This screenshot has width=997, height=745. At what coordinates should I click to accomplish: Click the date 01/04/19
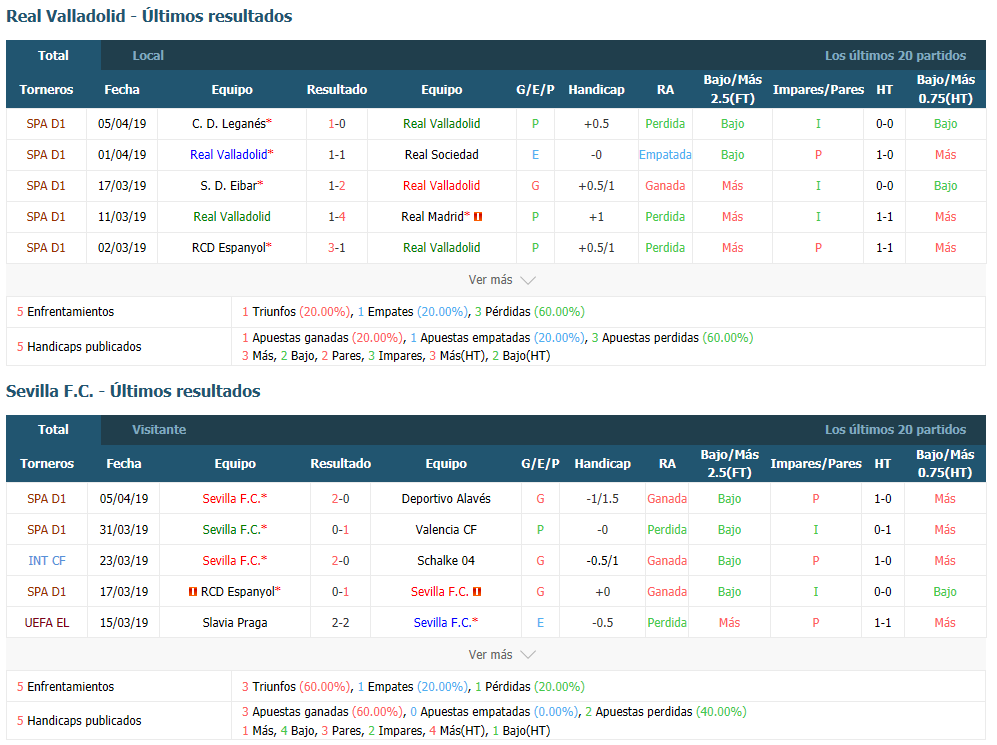pyautogui.click(x=122, y=154)
